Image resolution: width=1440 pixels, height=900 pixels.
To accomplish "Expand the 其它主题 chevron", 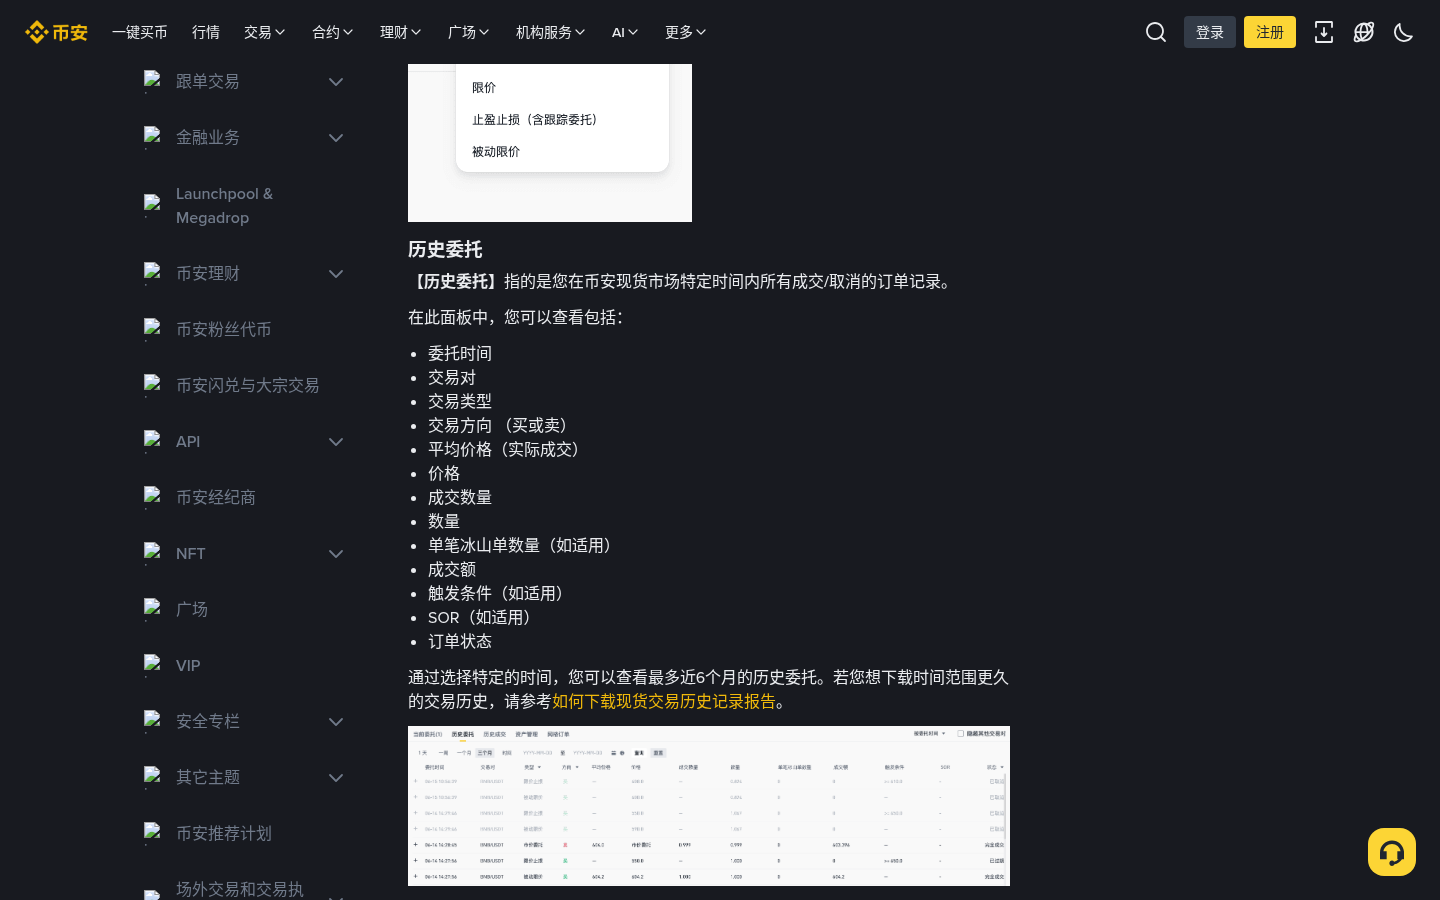I will point(336,778).
